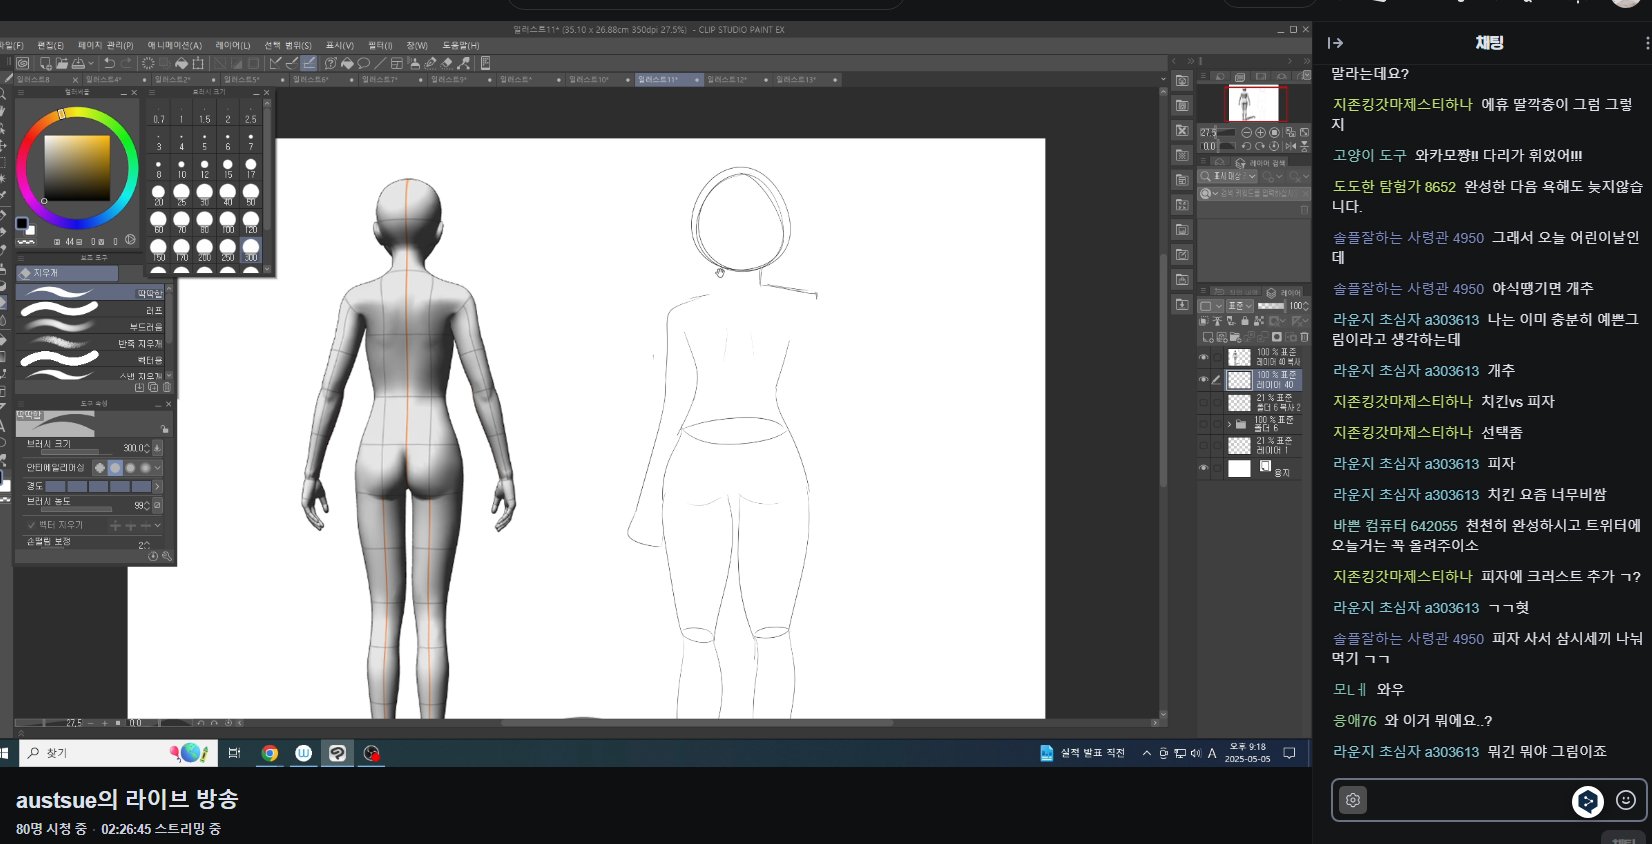Show the '폴더 6 복사 2' layer
Viewport: 1652px width, 844px height.
click(x=1203, y=402)
